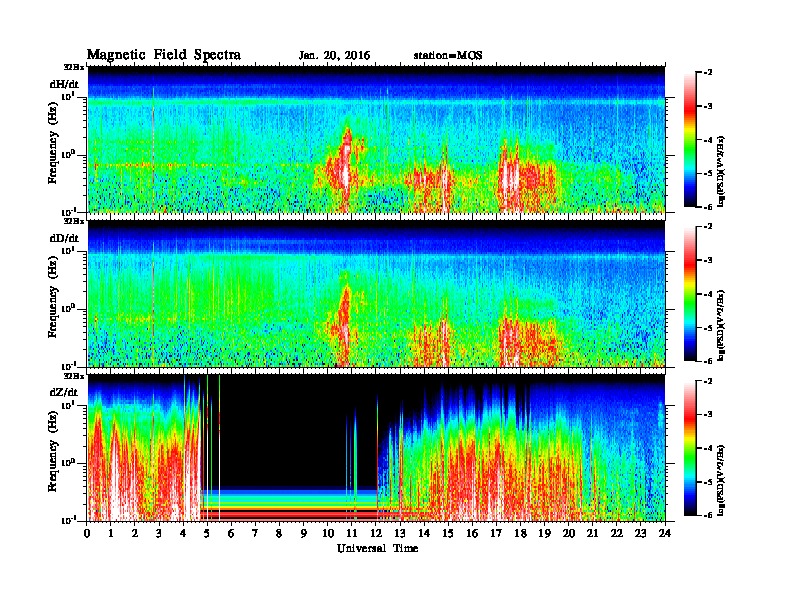Pick the dH/dt panel's color scale bar

[690, 139]
